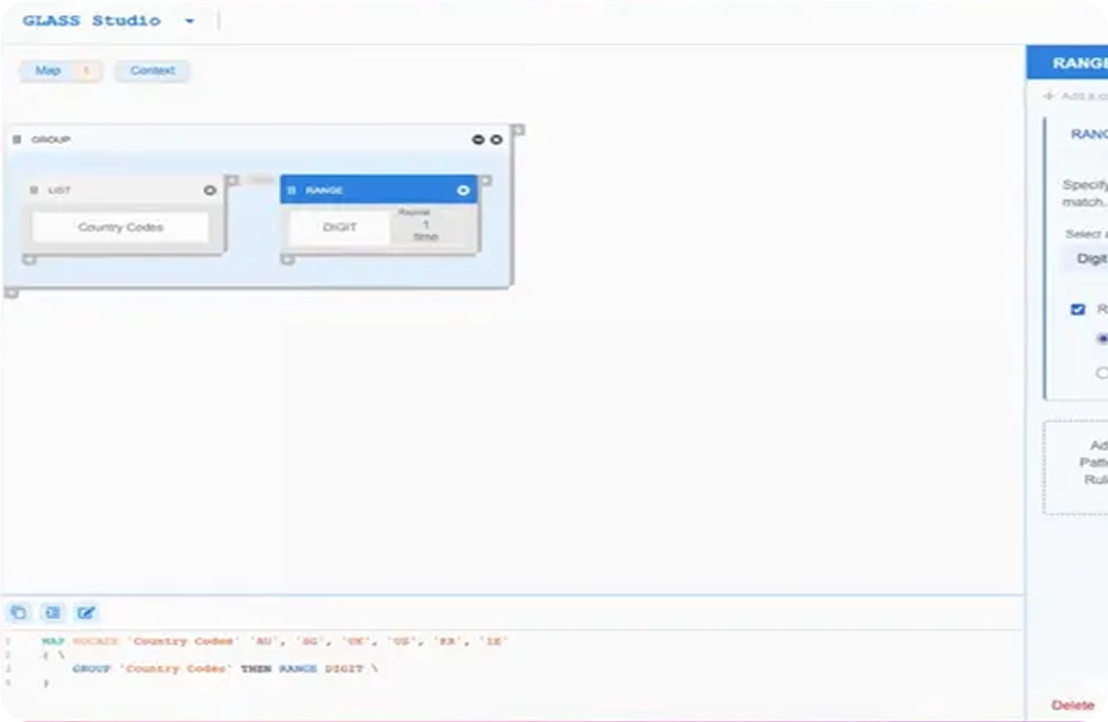The width and height of the screenshot is (1108, 722).
Task: Grab the RANGE block drag handle icon
Action: 293,190
